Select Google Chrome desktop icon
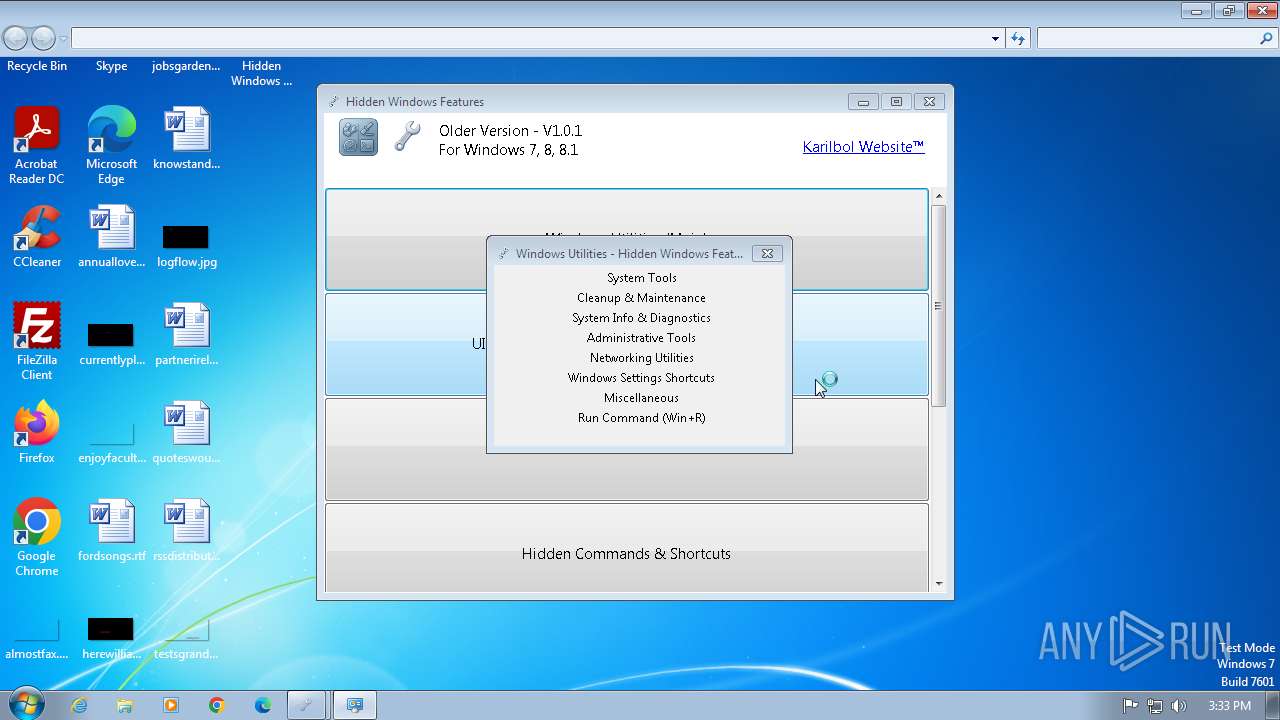Screen dimensions: 1280x720 pyautogui.click(x=37, y=538)
